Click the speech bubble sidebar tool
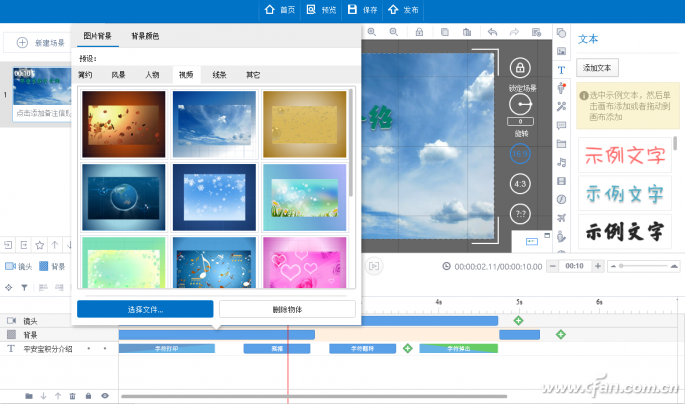This screenshot has width=685, height=404. click(x=562, y=125)
